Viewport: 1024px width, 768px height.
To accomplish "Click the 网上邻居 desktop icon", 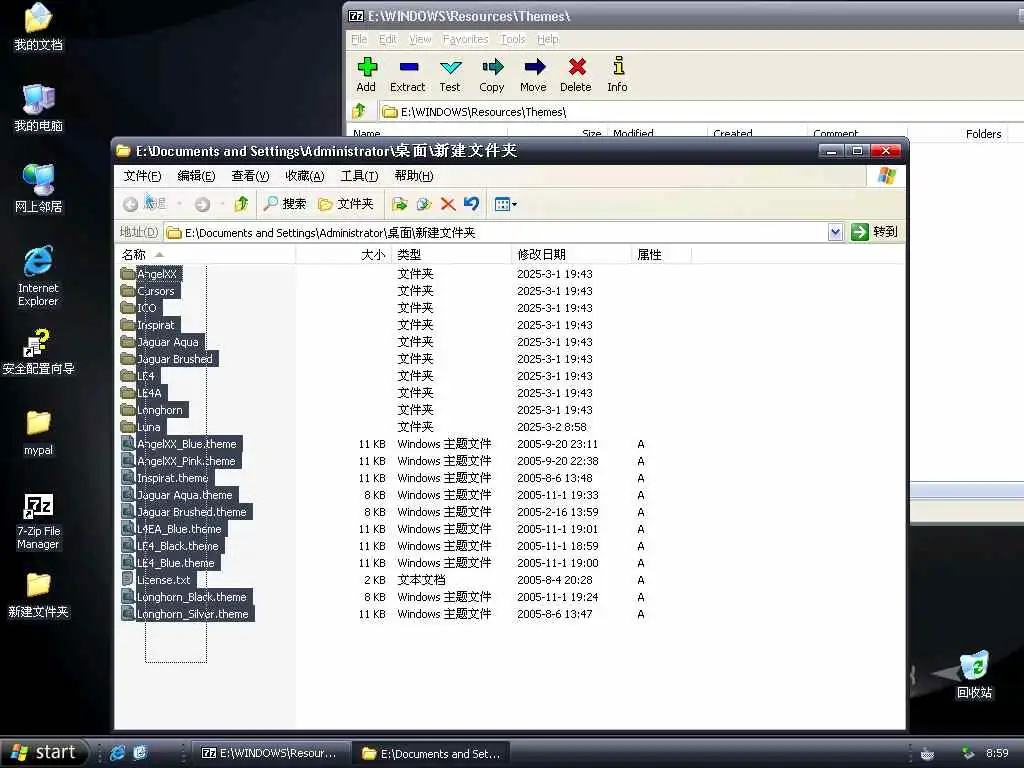I will (x=39, y=189).
